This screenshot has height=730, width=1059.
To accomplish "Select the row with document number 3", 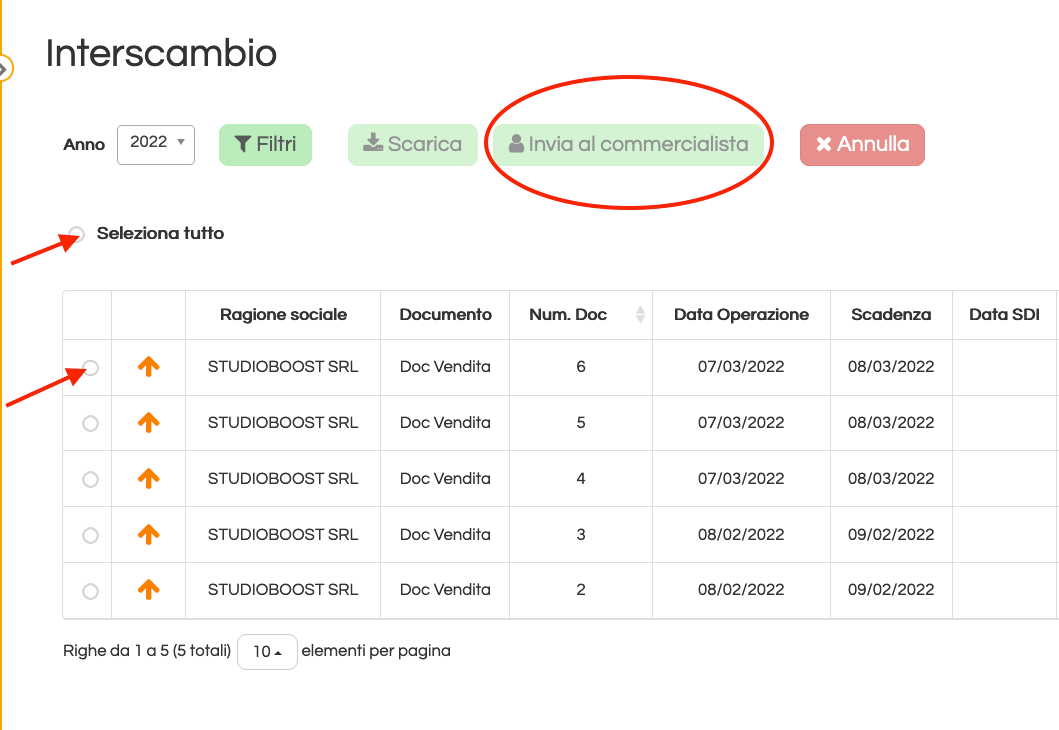I will [x=91, y=536].
